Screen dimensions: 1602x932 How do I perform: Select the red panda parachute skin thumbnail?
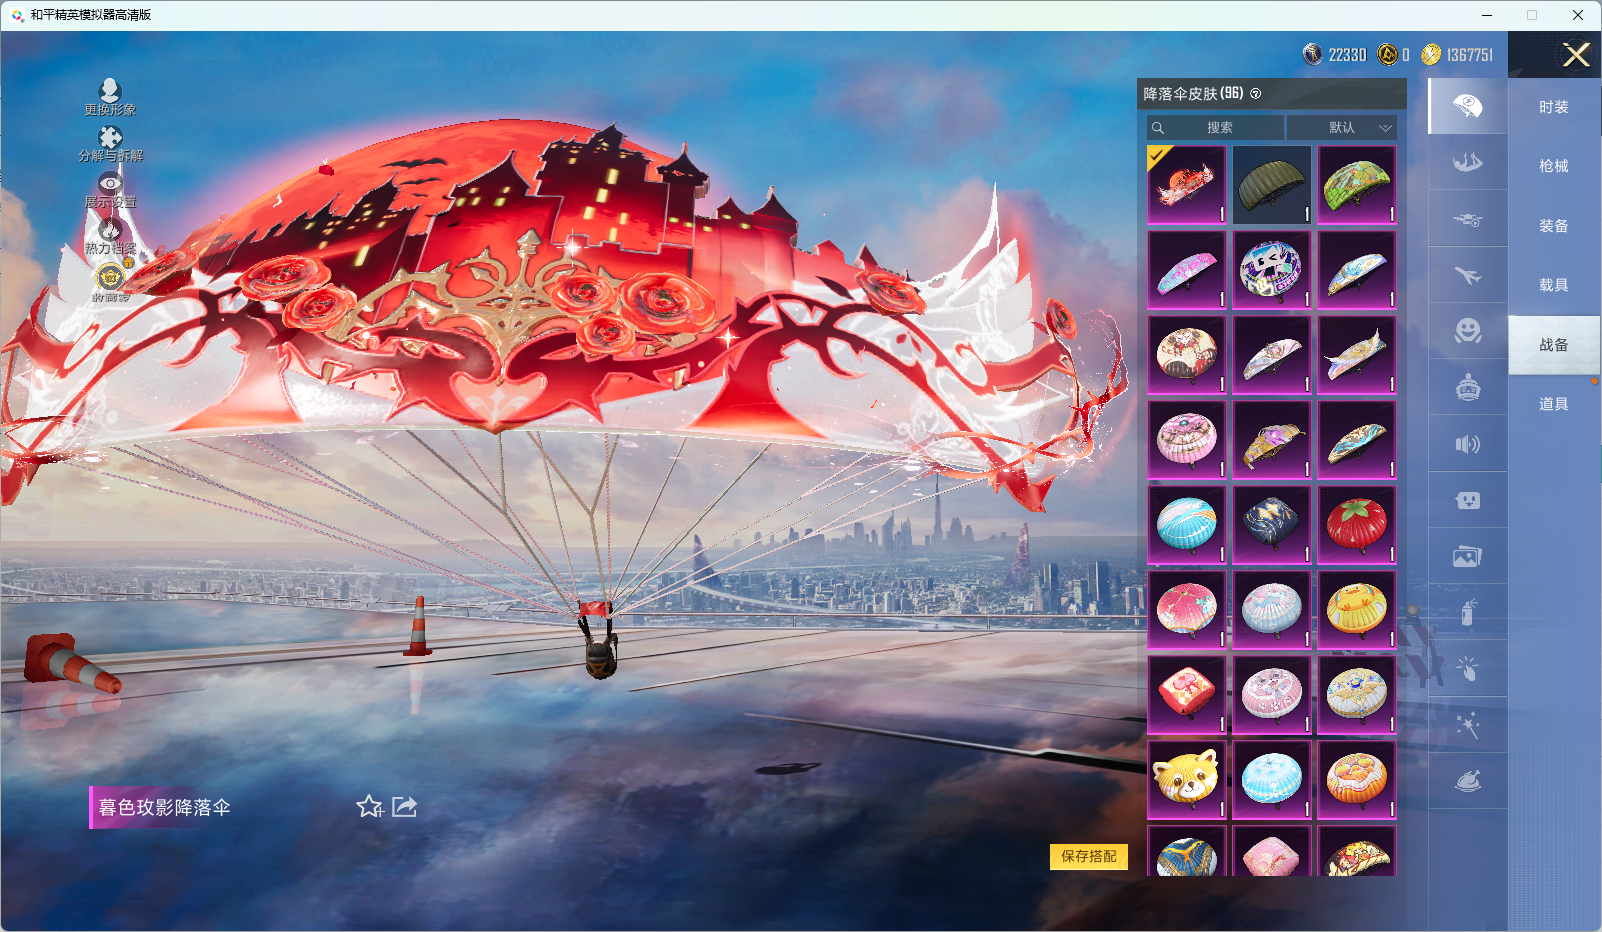pos(1186,779)
